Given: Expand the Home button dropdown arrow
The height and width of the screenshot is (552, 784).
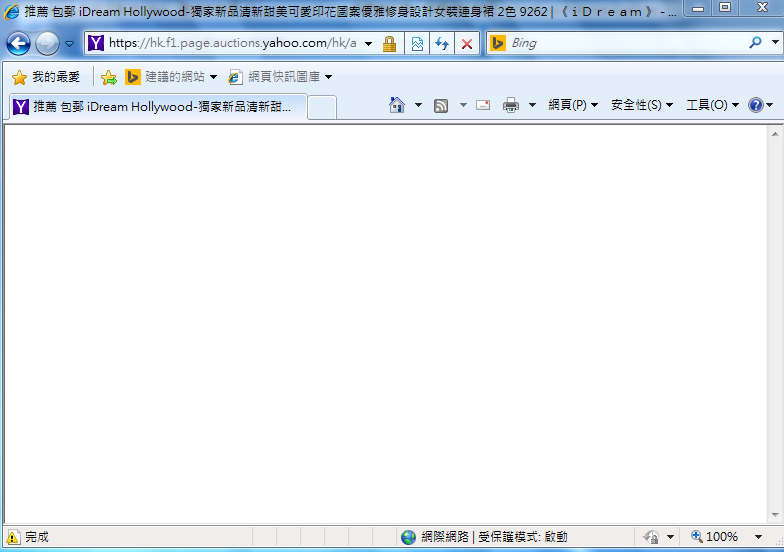Looking at the screenshot, I should point(418,105).
